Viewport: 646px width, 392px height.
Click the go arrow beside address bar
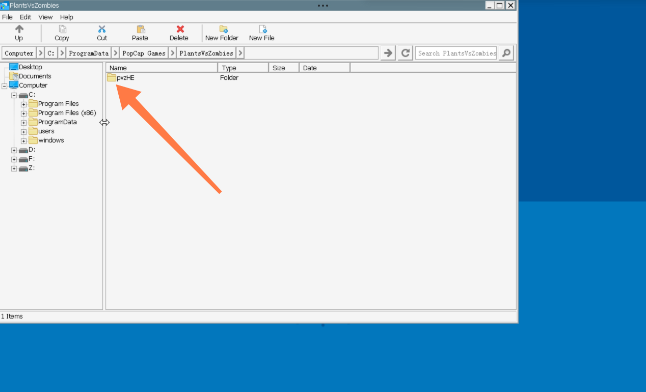click(x=388, y=53)
